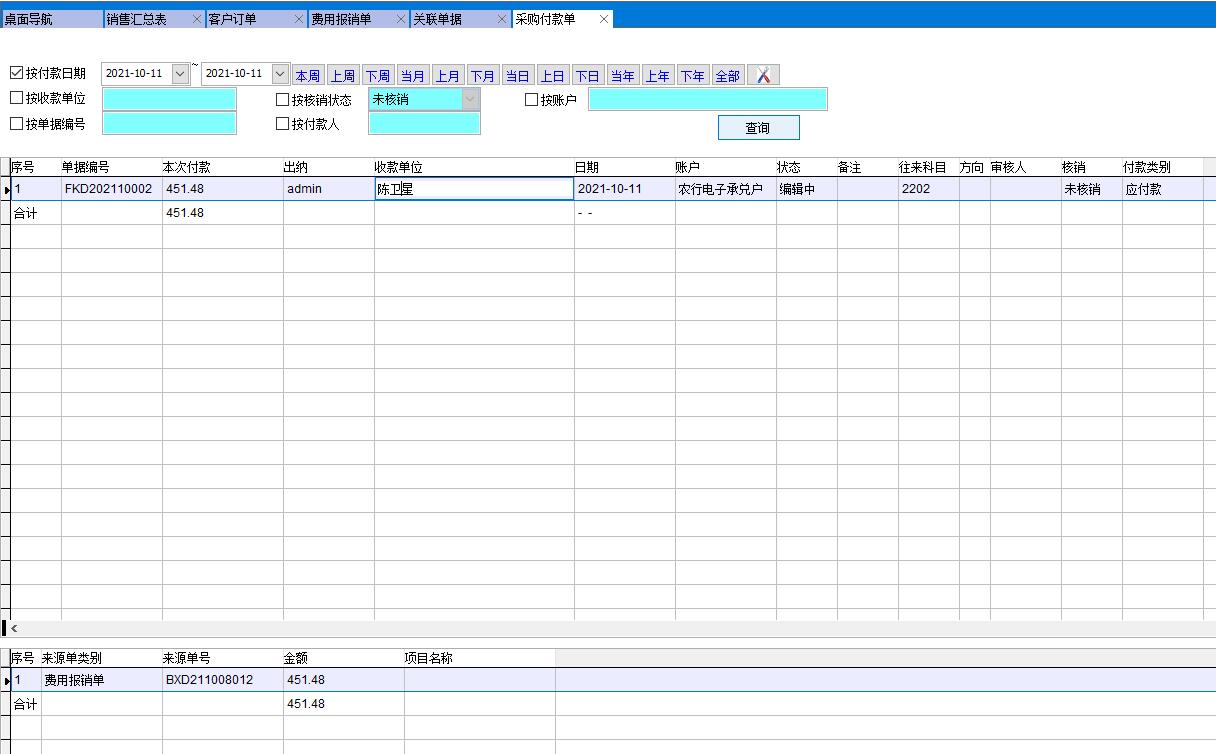Screen dimensions: 1216x754
Task: Click the tools settings icon beside 全部
Action: (x=763, y=75)
